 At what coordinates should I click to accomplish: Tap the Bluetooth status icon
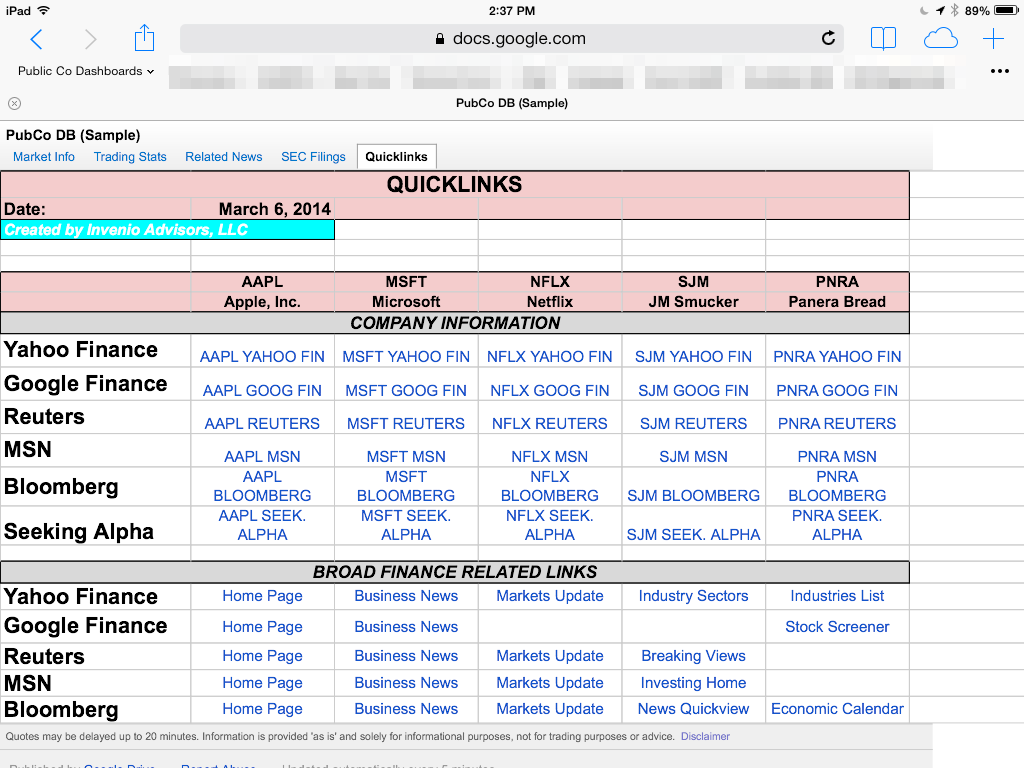pyautogui.click(x=954, y=10)
